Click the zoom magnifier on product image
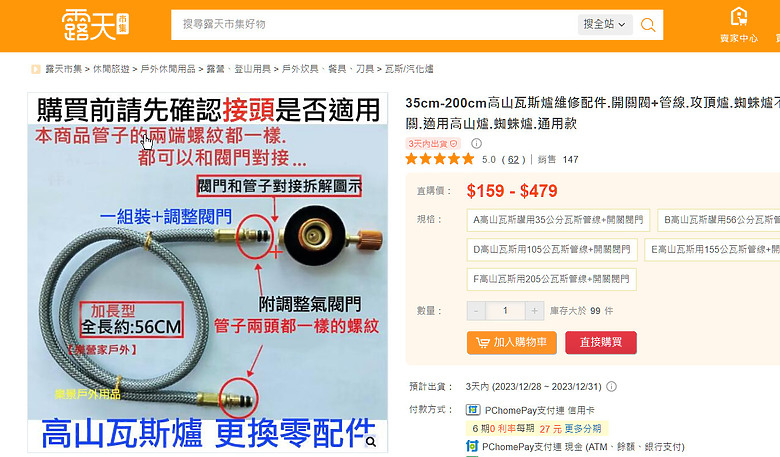The width and height of the screenshot is (780, 457). click(371, 442)
